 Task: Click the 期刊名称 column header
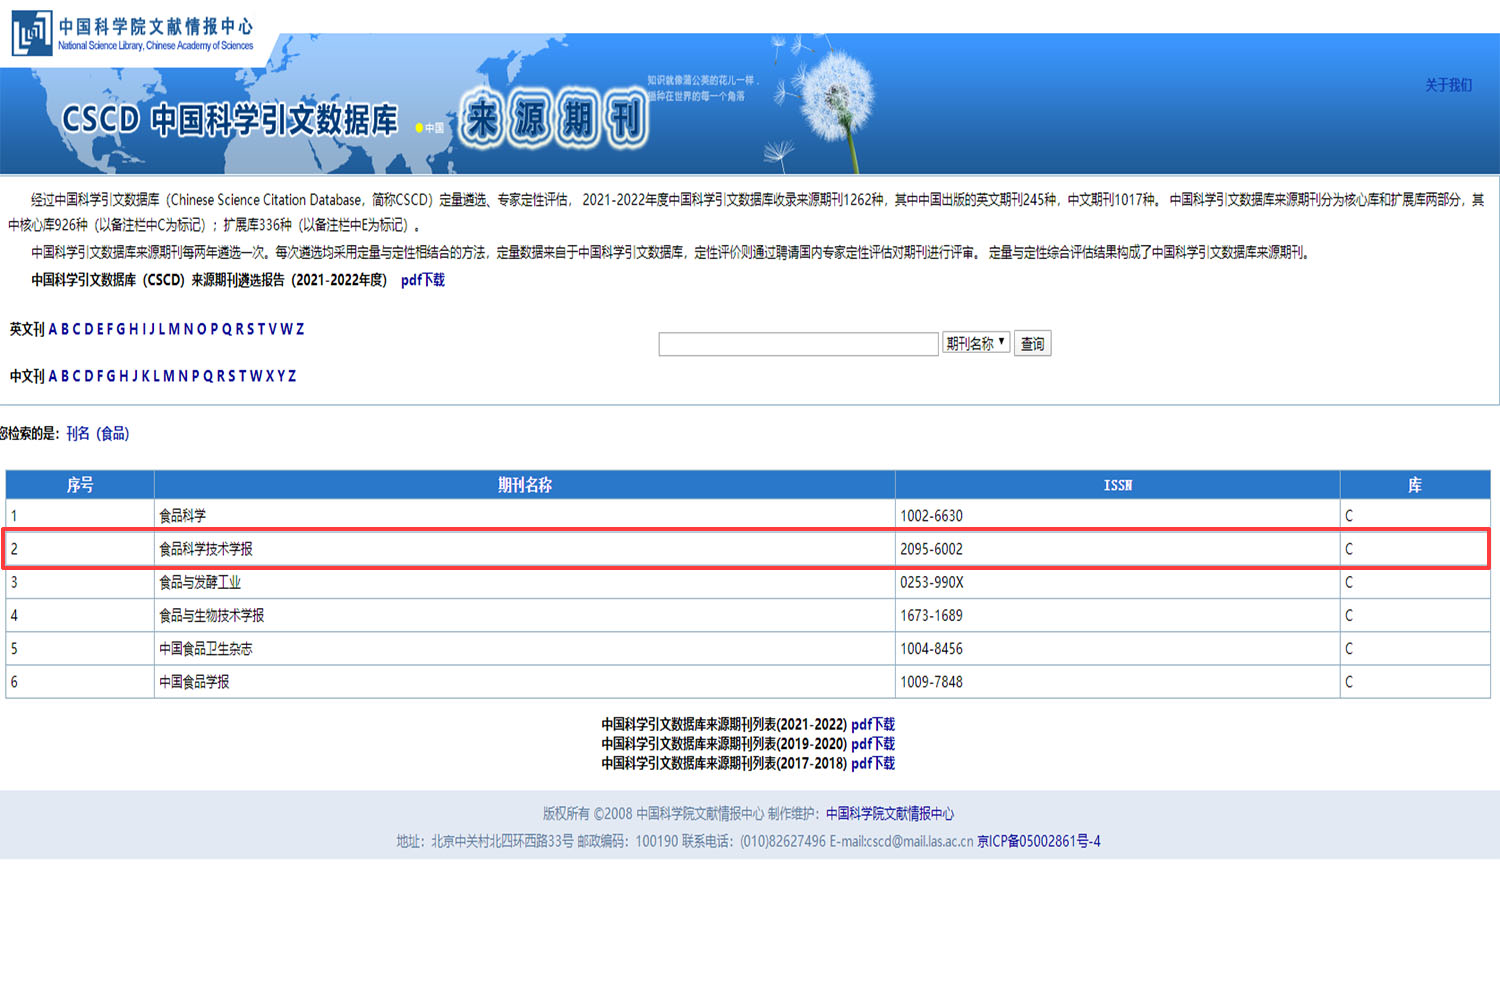(524, 485)
